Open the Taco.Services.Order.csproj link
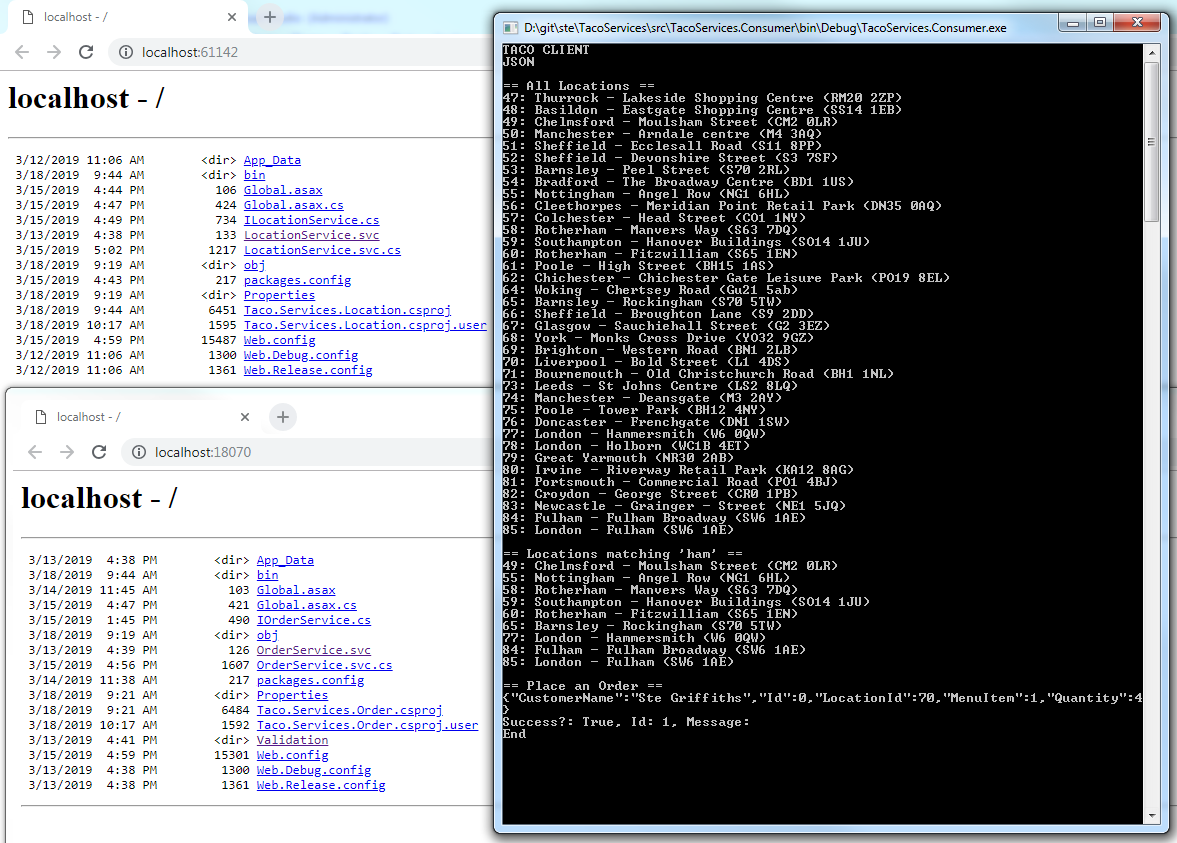Screen dimensions: 1177x843 [350, 709]
